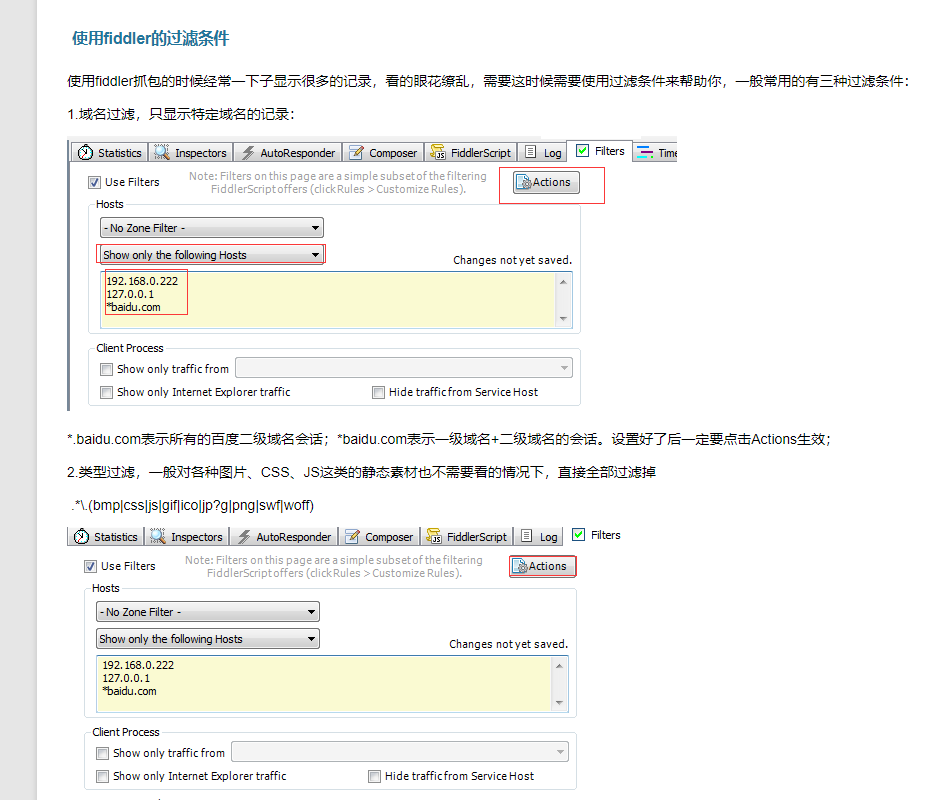Open Show only the following Hosts dropdown, upper panel

coord(212,255)
